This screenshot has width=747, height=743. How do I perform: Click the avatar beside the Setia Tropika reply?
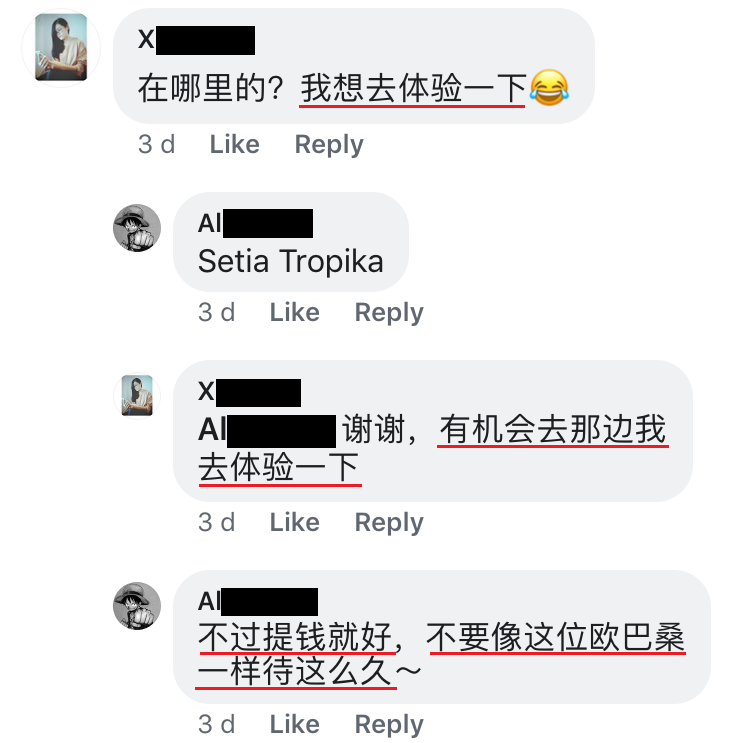pyautogui.click(x=137, y=228)
